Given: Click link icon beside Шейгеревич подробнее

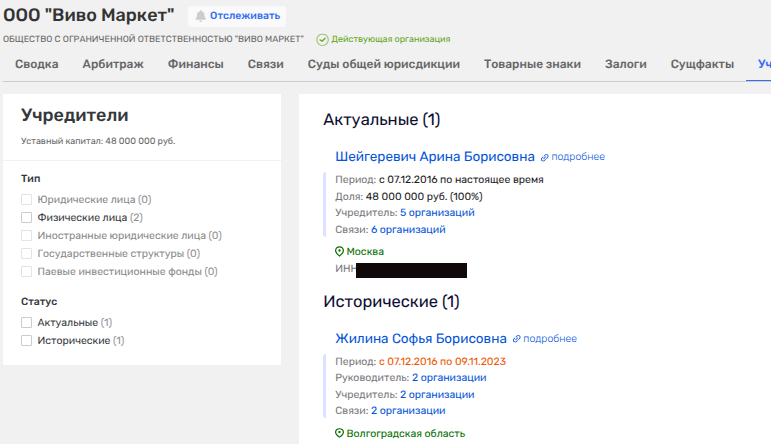Looking at the screenshot, I should 545,157.
